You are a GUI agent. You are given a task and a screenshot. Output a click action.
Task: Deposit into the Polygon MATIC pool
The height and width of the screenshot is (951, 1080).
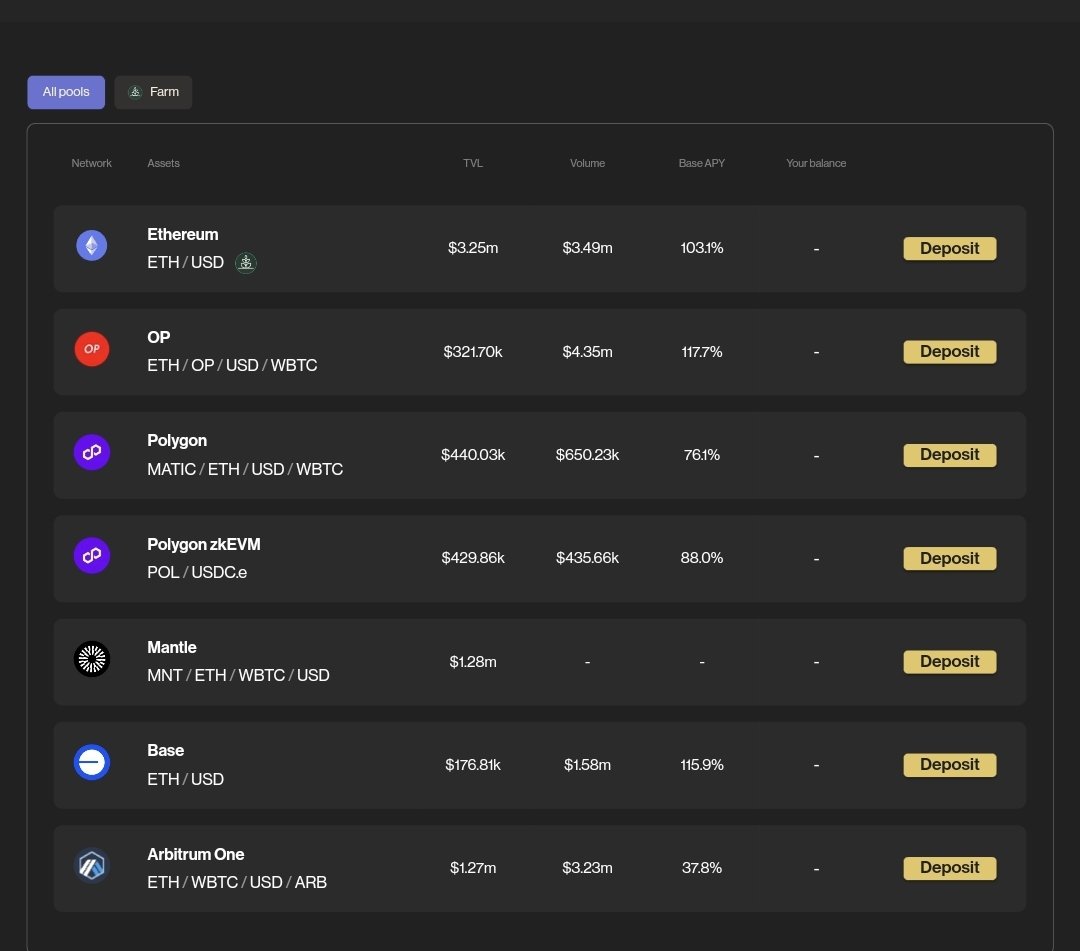(x=950, y=455)
